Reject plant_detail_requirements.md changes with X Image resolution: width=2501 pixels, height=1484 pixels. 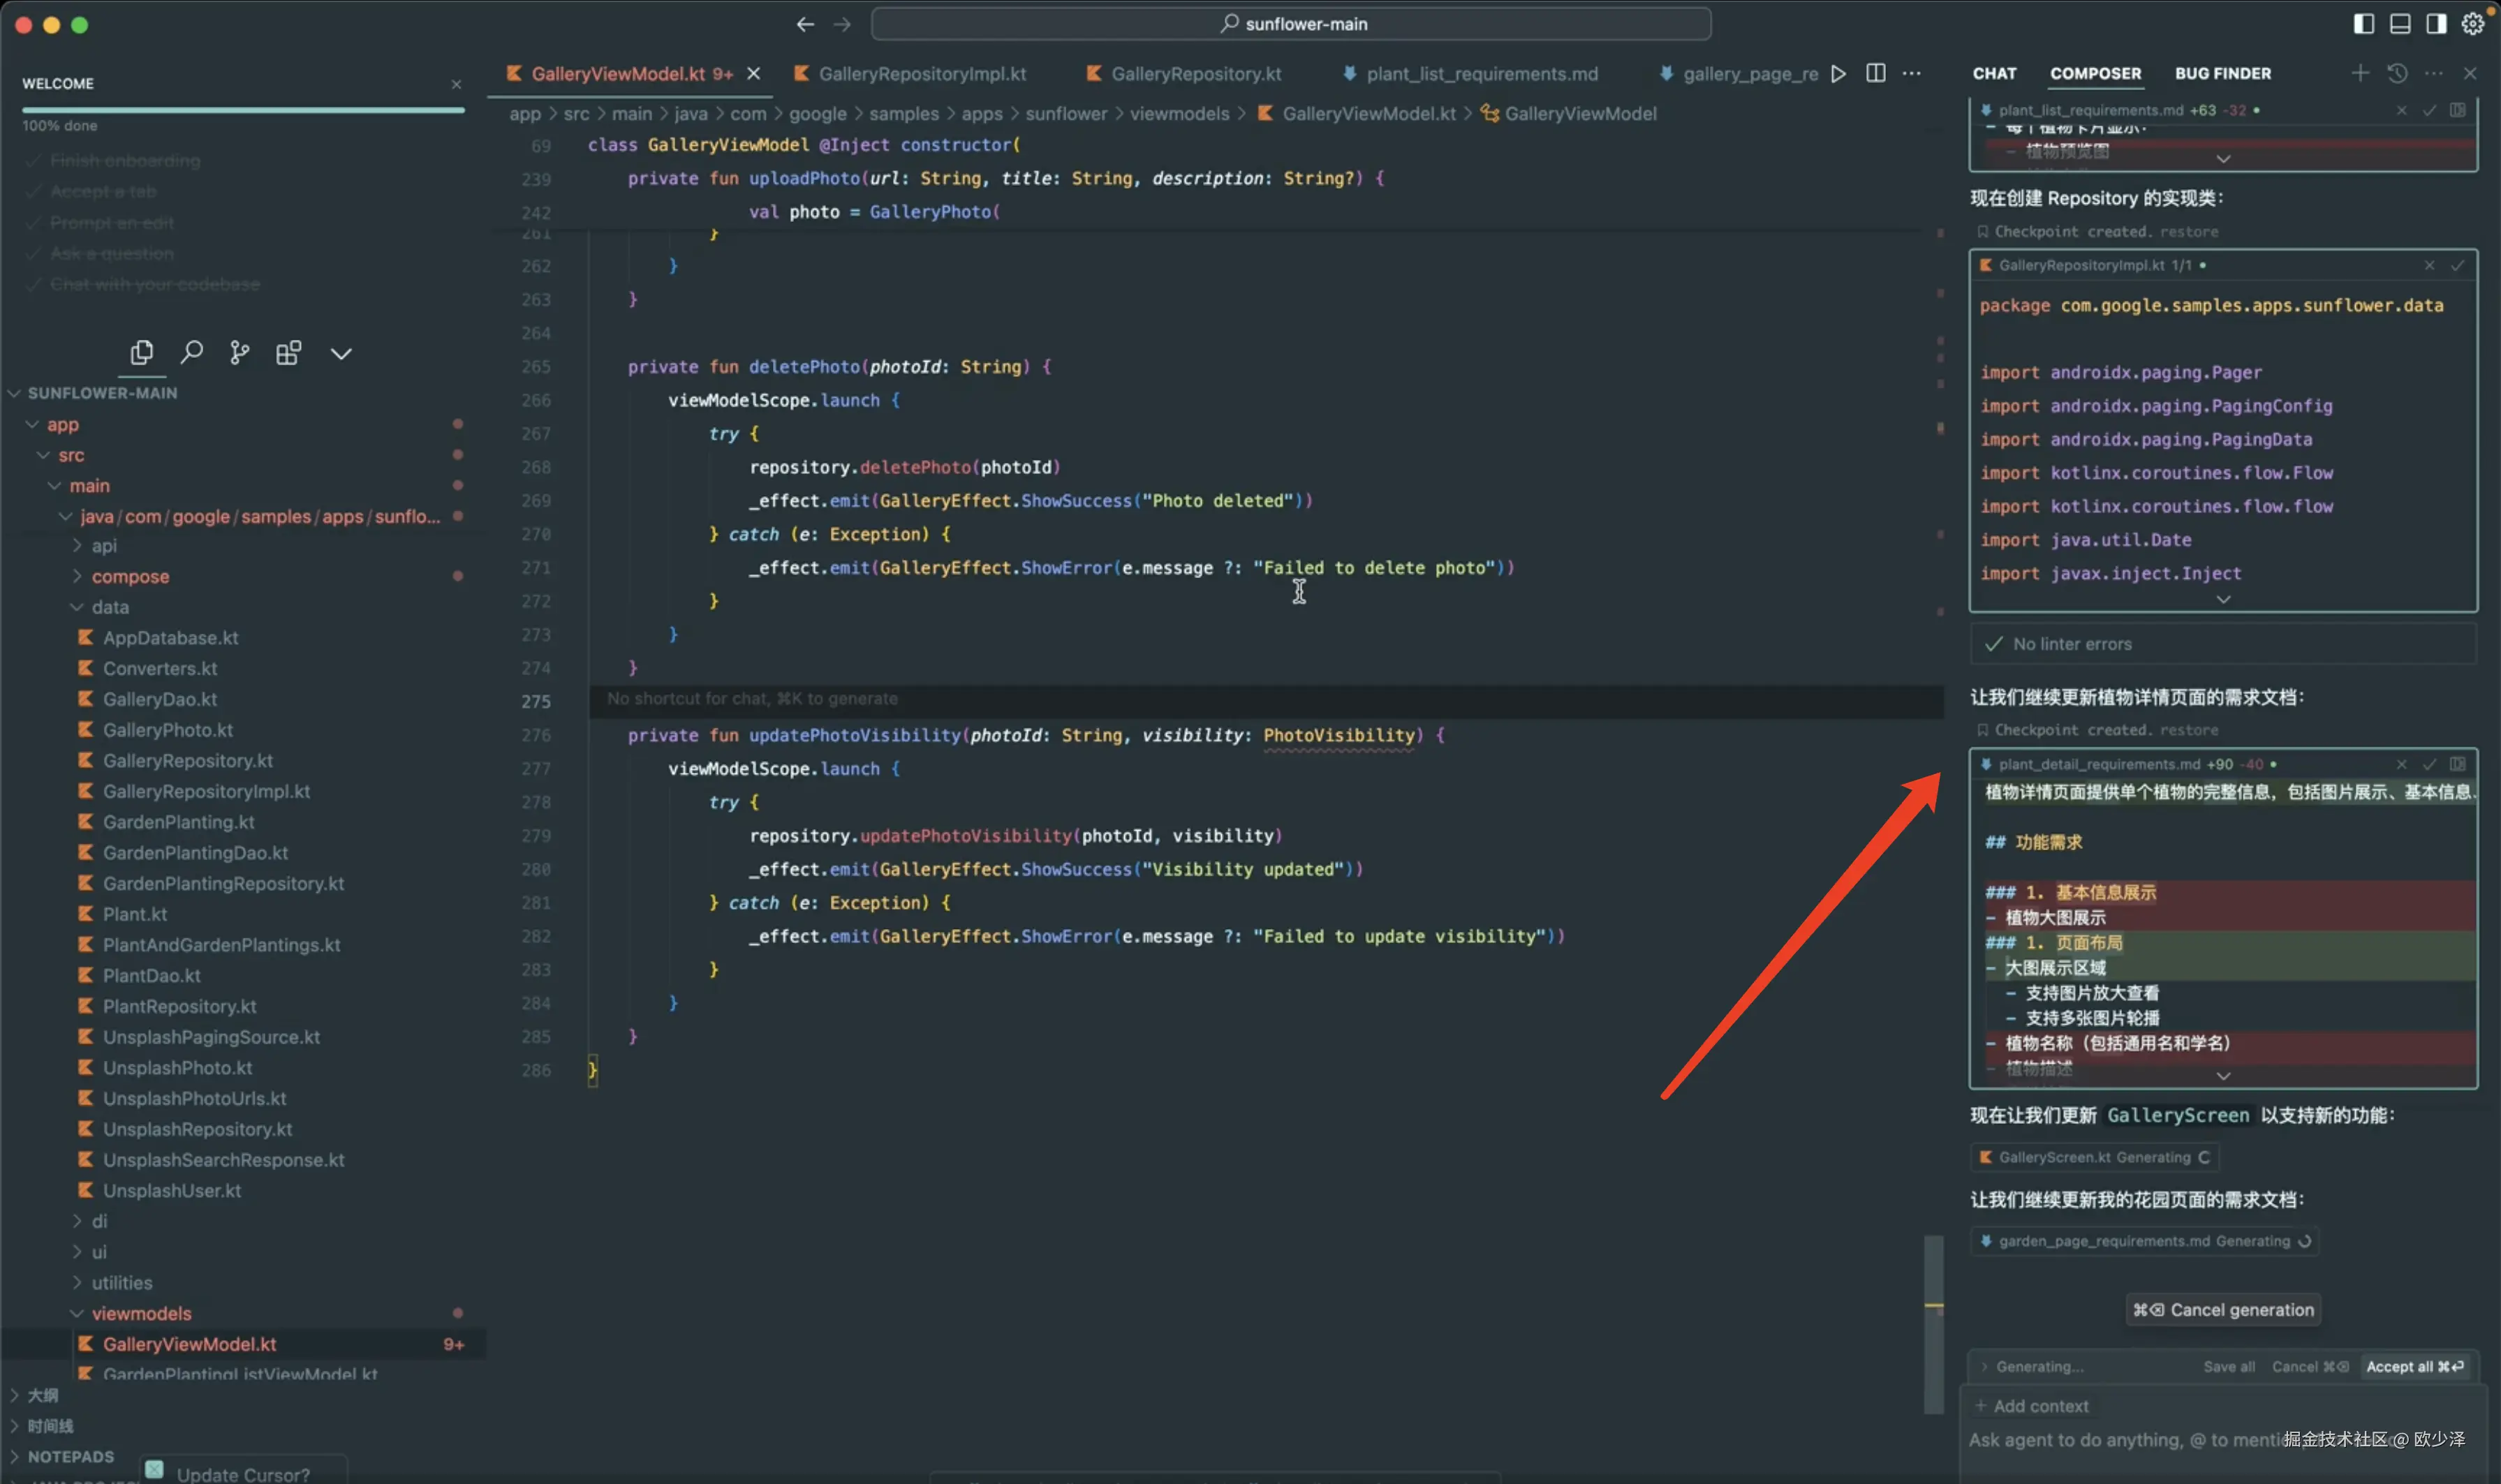tap(2402, 764)
